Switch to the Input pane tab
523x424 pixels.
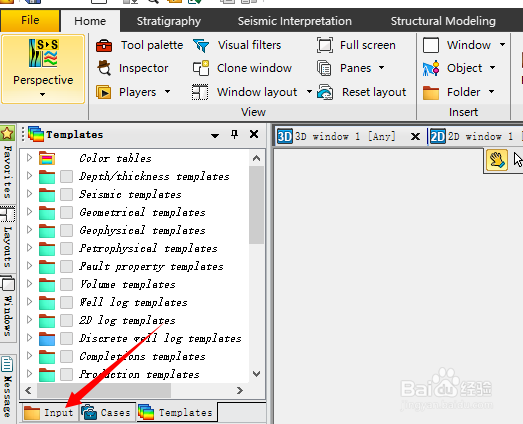[49, 413]
